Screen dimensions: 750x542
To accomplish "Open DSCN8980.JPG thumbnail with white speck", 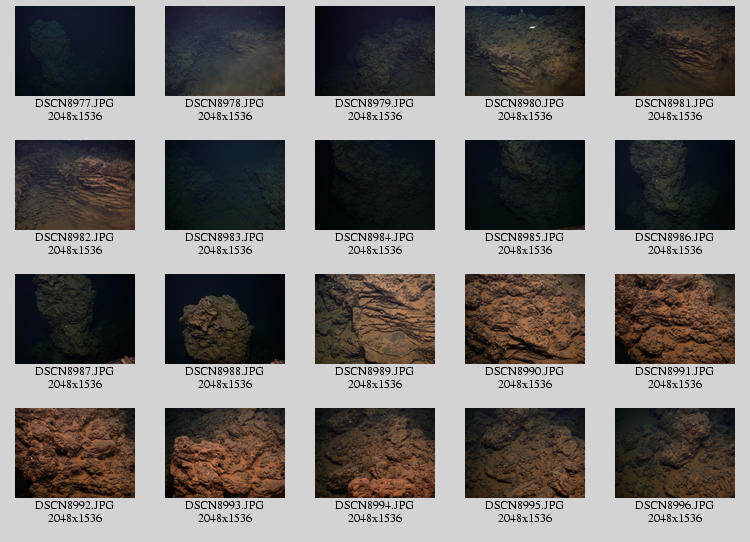I will [525, 51].
